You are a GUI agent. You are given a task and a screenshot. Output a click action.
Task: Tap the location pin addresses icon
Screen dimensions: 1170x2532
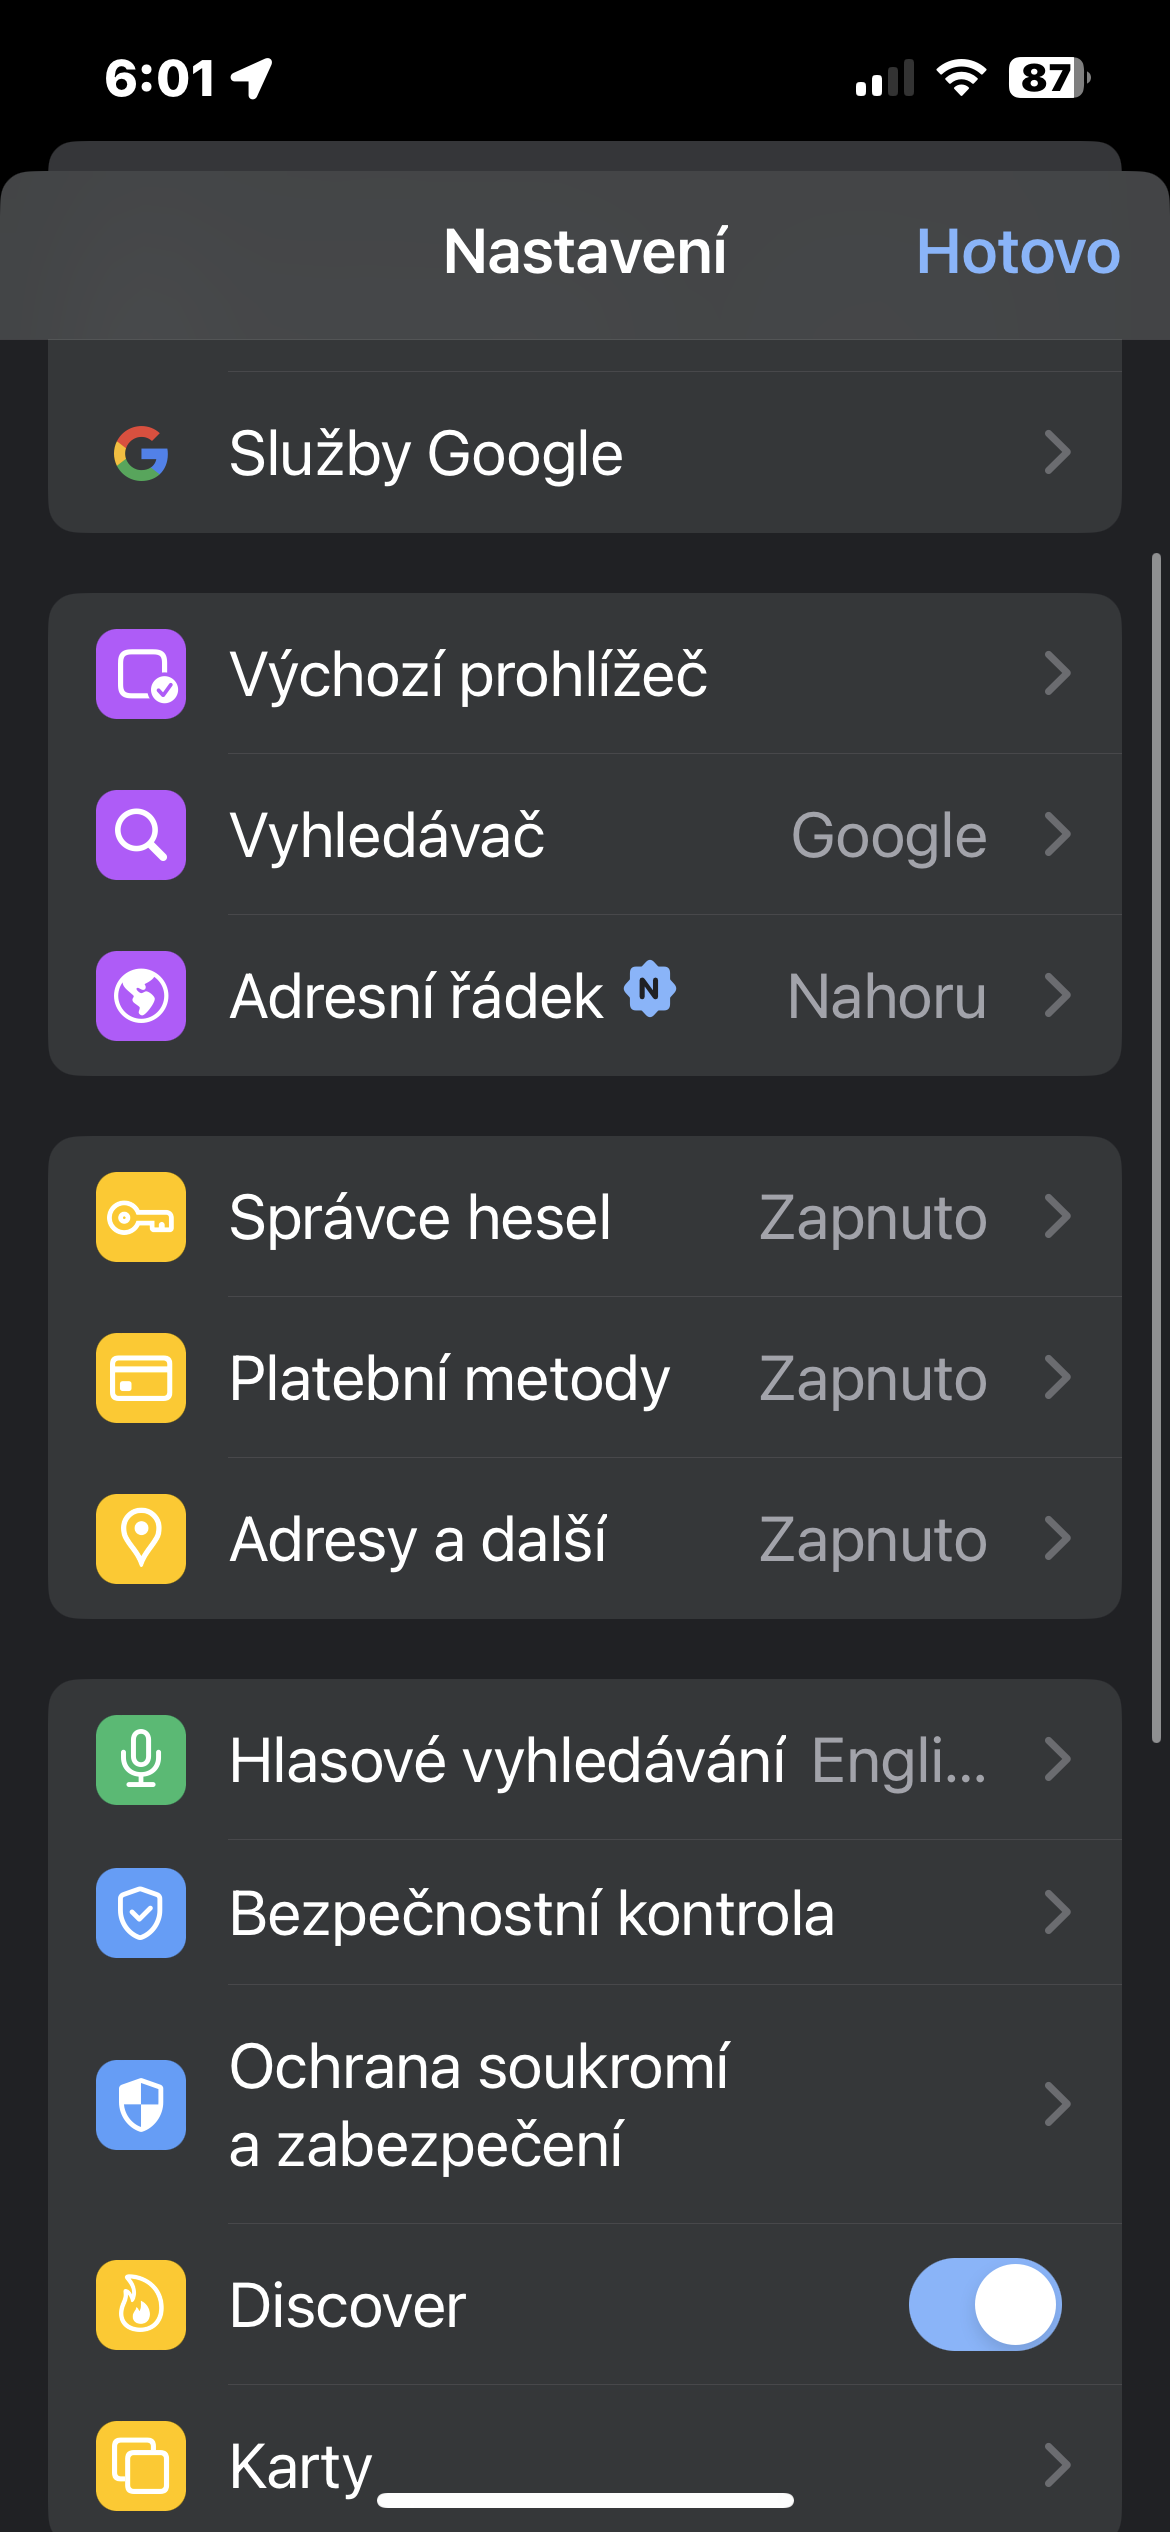[141, 1539]
